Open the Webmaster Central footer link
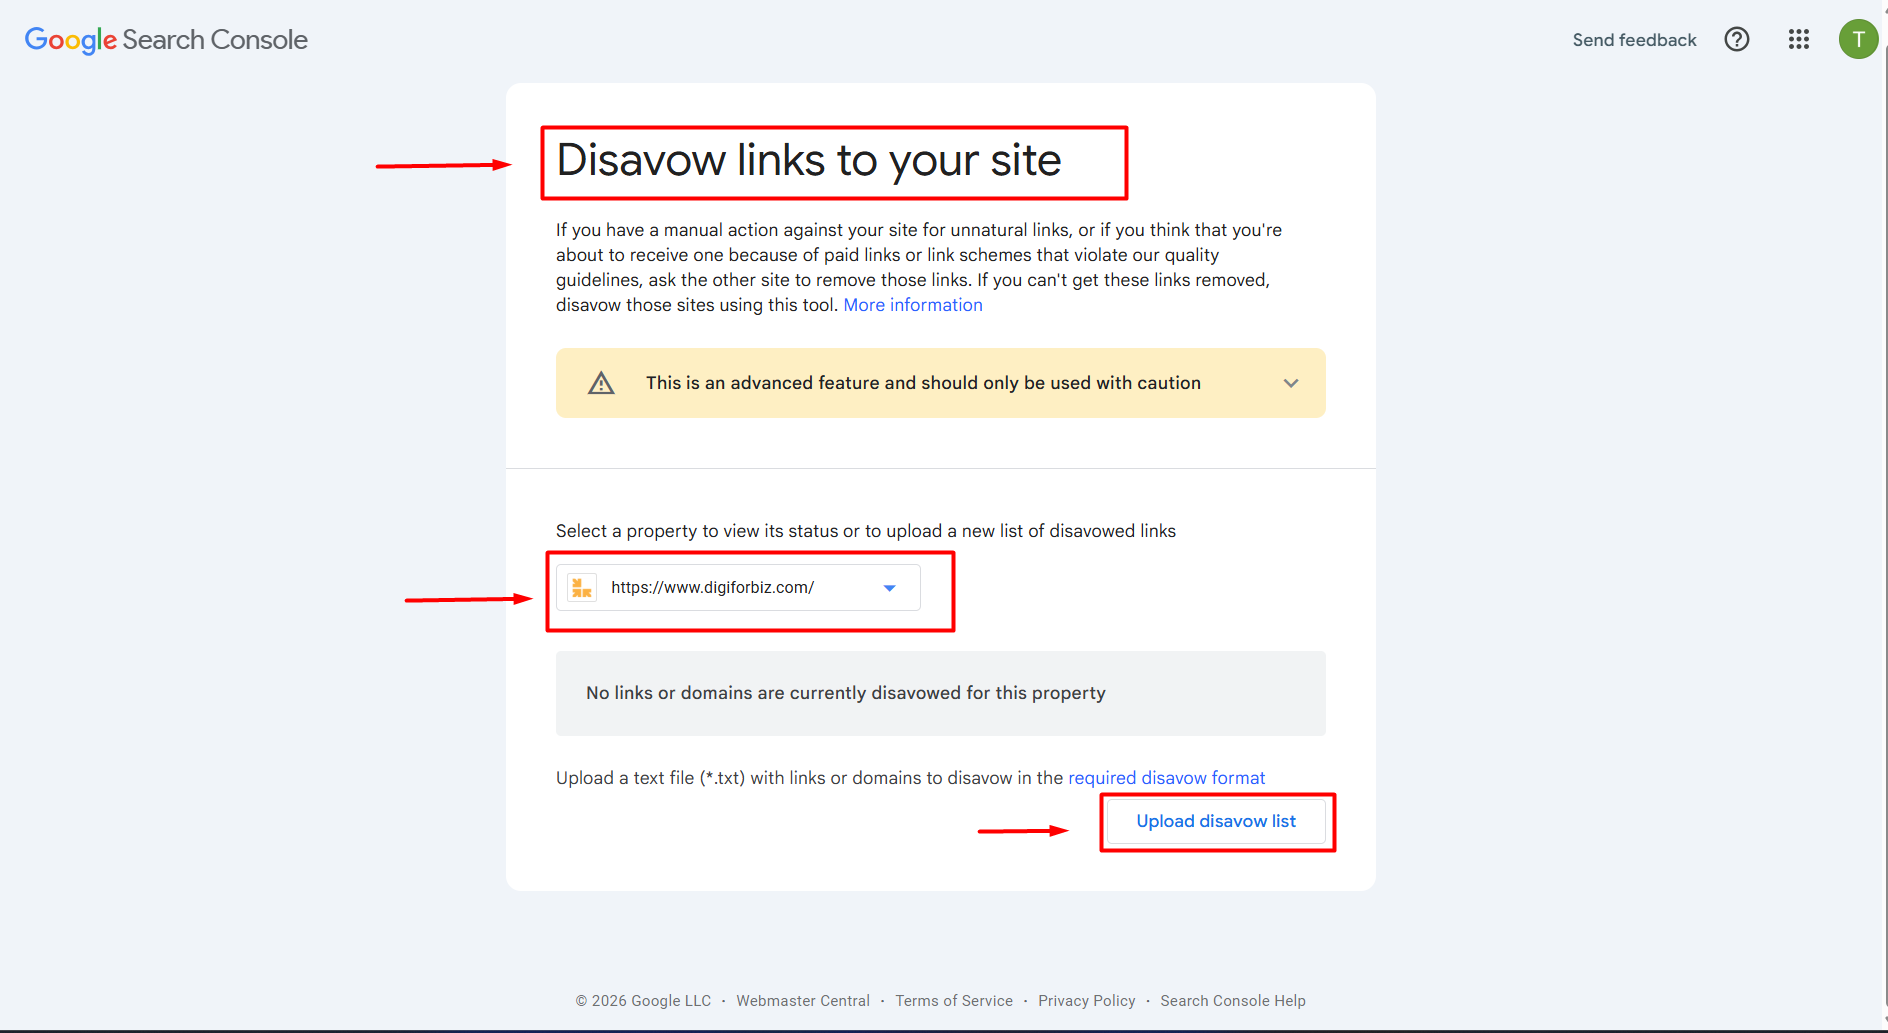The image size is (1888, 1033). [803, 1001]
